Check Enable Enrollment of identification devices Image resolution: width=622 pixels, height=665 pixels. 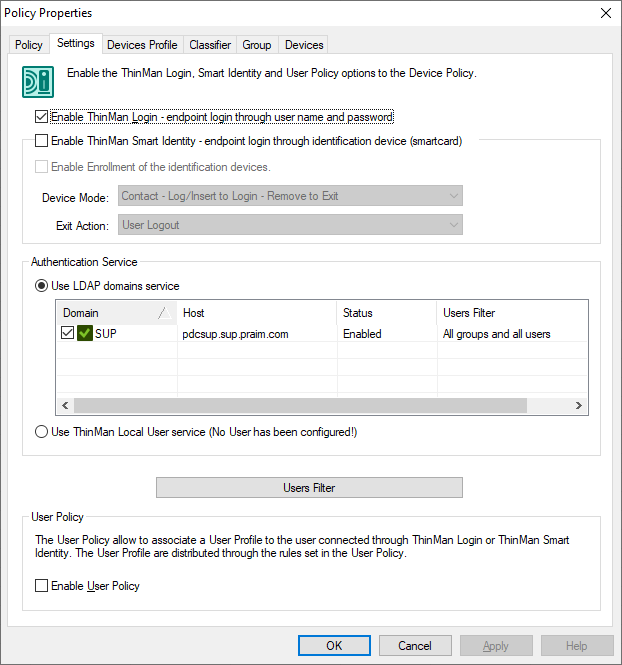pyautogui.click(x=41, y=167)
